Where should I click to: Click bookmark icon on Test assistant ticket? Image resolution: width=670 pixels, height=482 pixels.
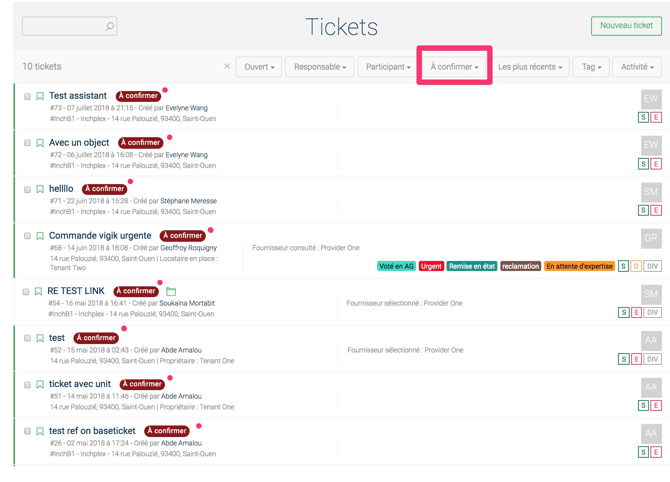click(40, 97)
